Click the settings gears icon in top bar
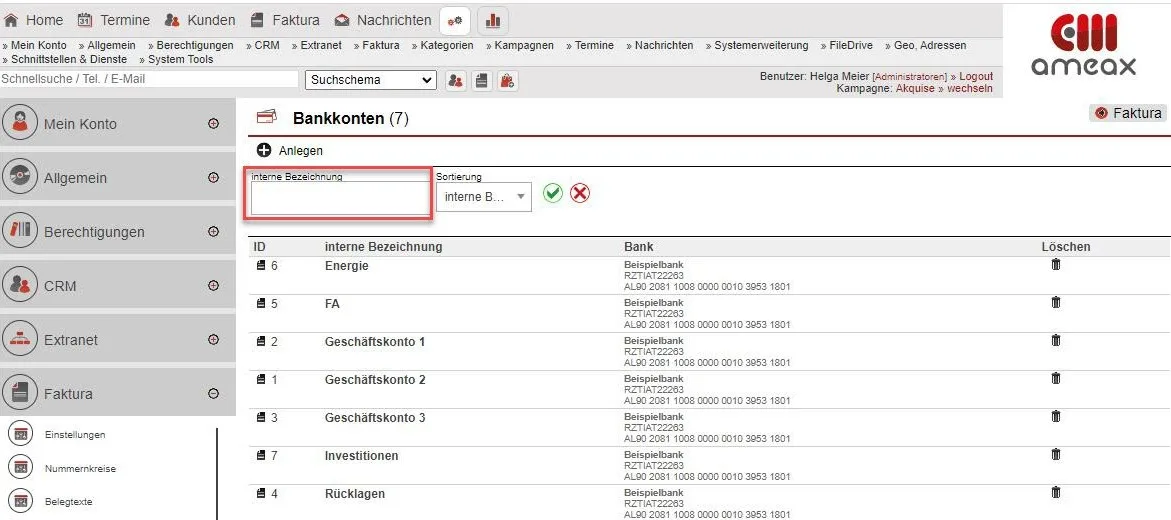The height and width of the screenshot is (520, 1171). 455,20
